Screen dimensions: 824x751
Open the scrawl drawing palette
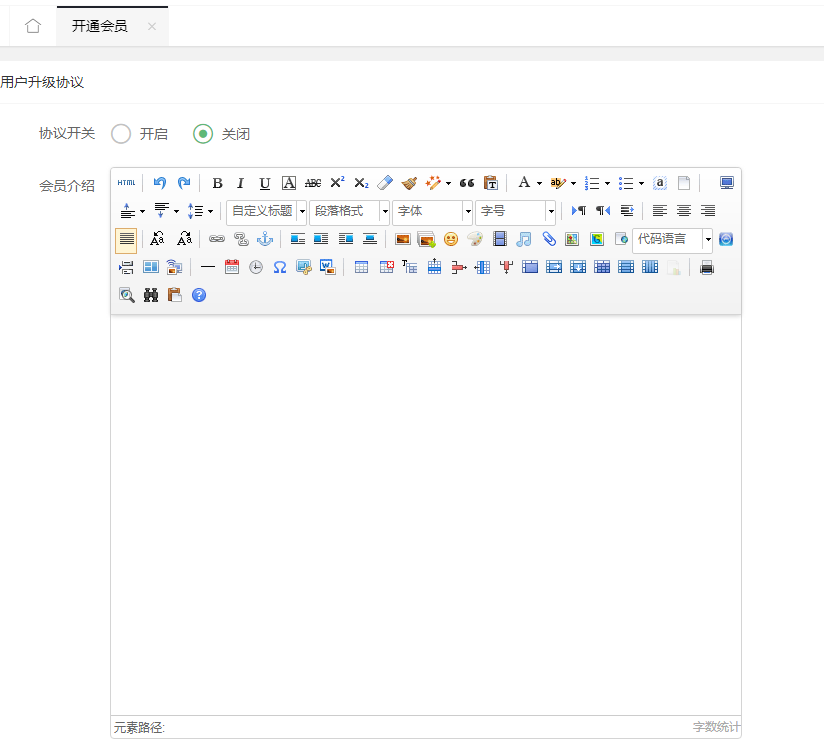[475, 239]
